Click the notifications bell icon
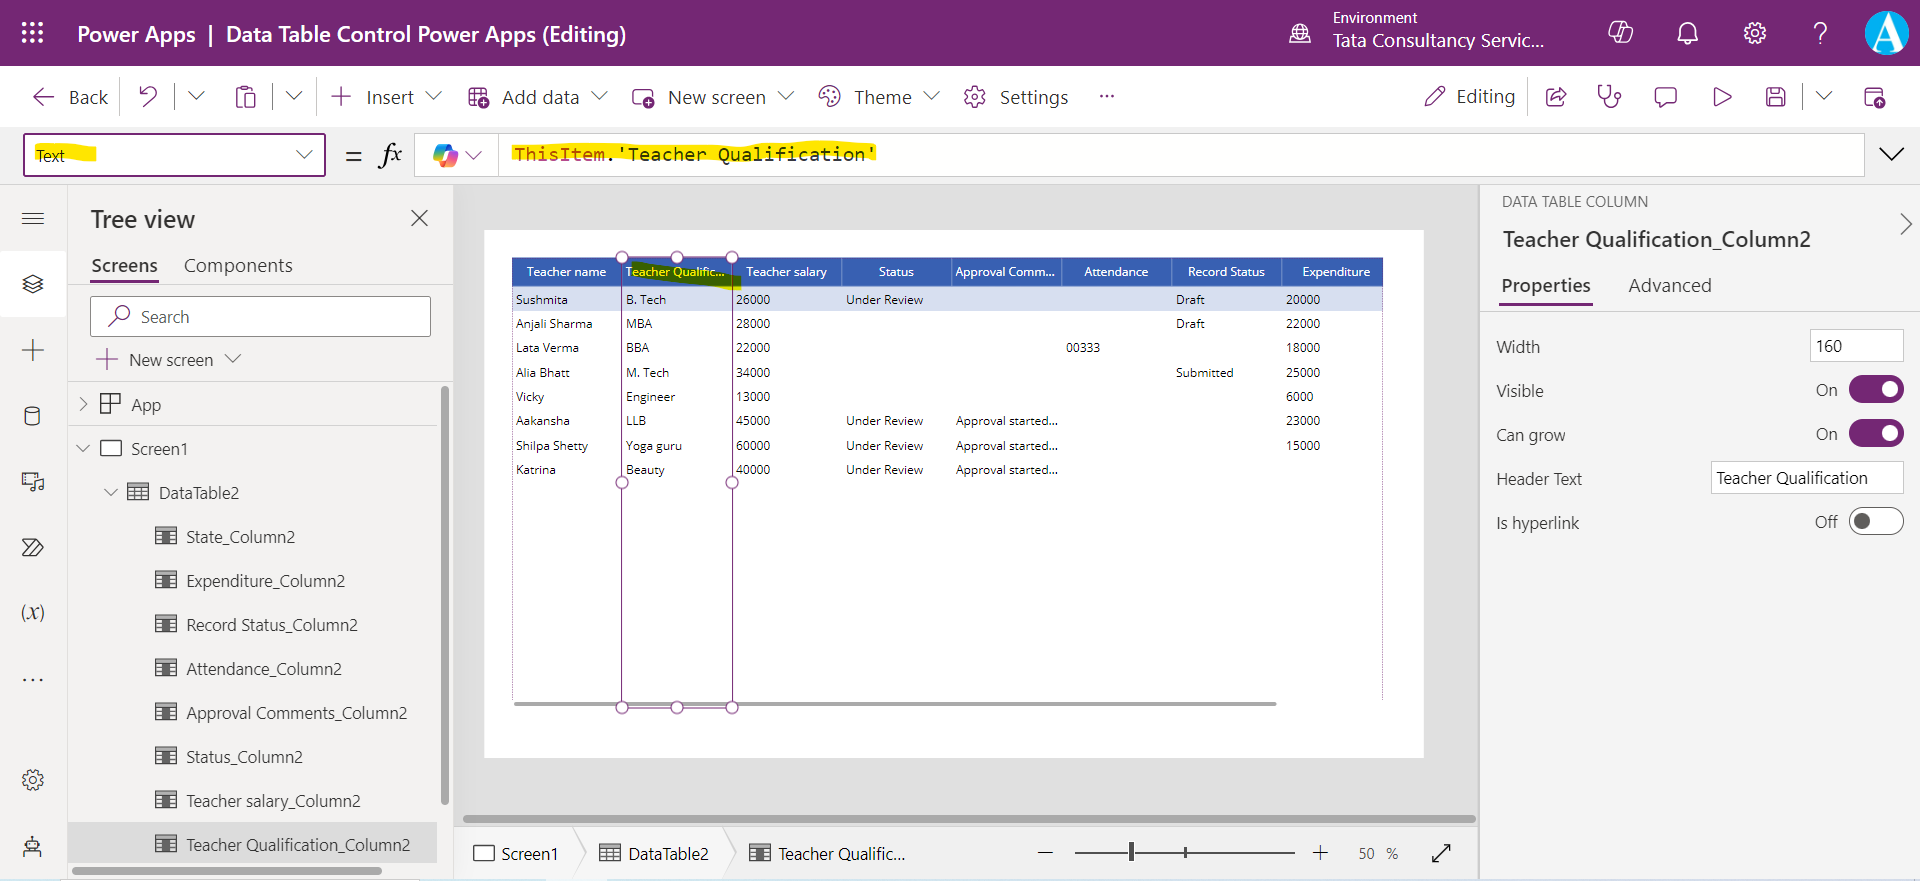Screen dimensions: 1920x881 tap(1687, 34)
